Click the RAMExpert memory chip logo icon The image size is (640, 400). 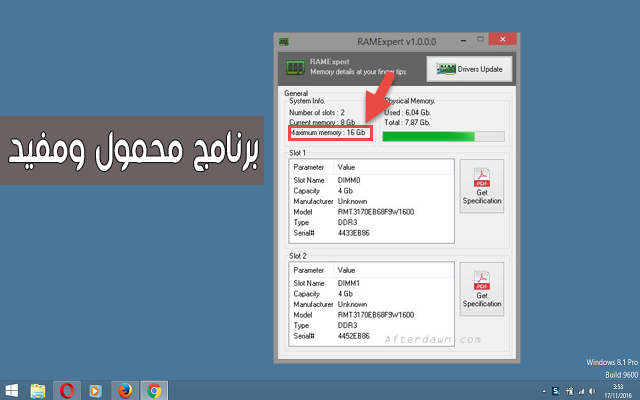coord(295,67)
